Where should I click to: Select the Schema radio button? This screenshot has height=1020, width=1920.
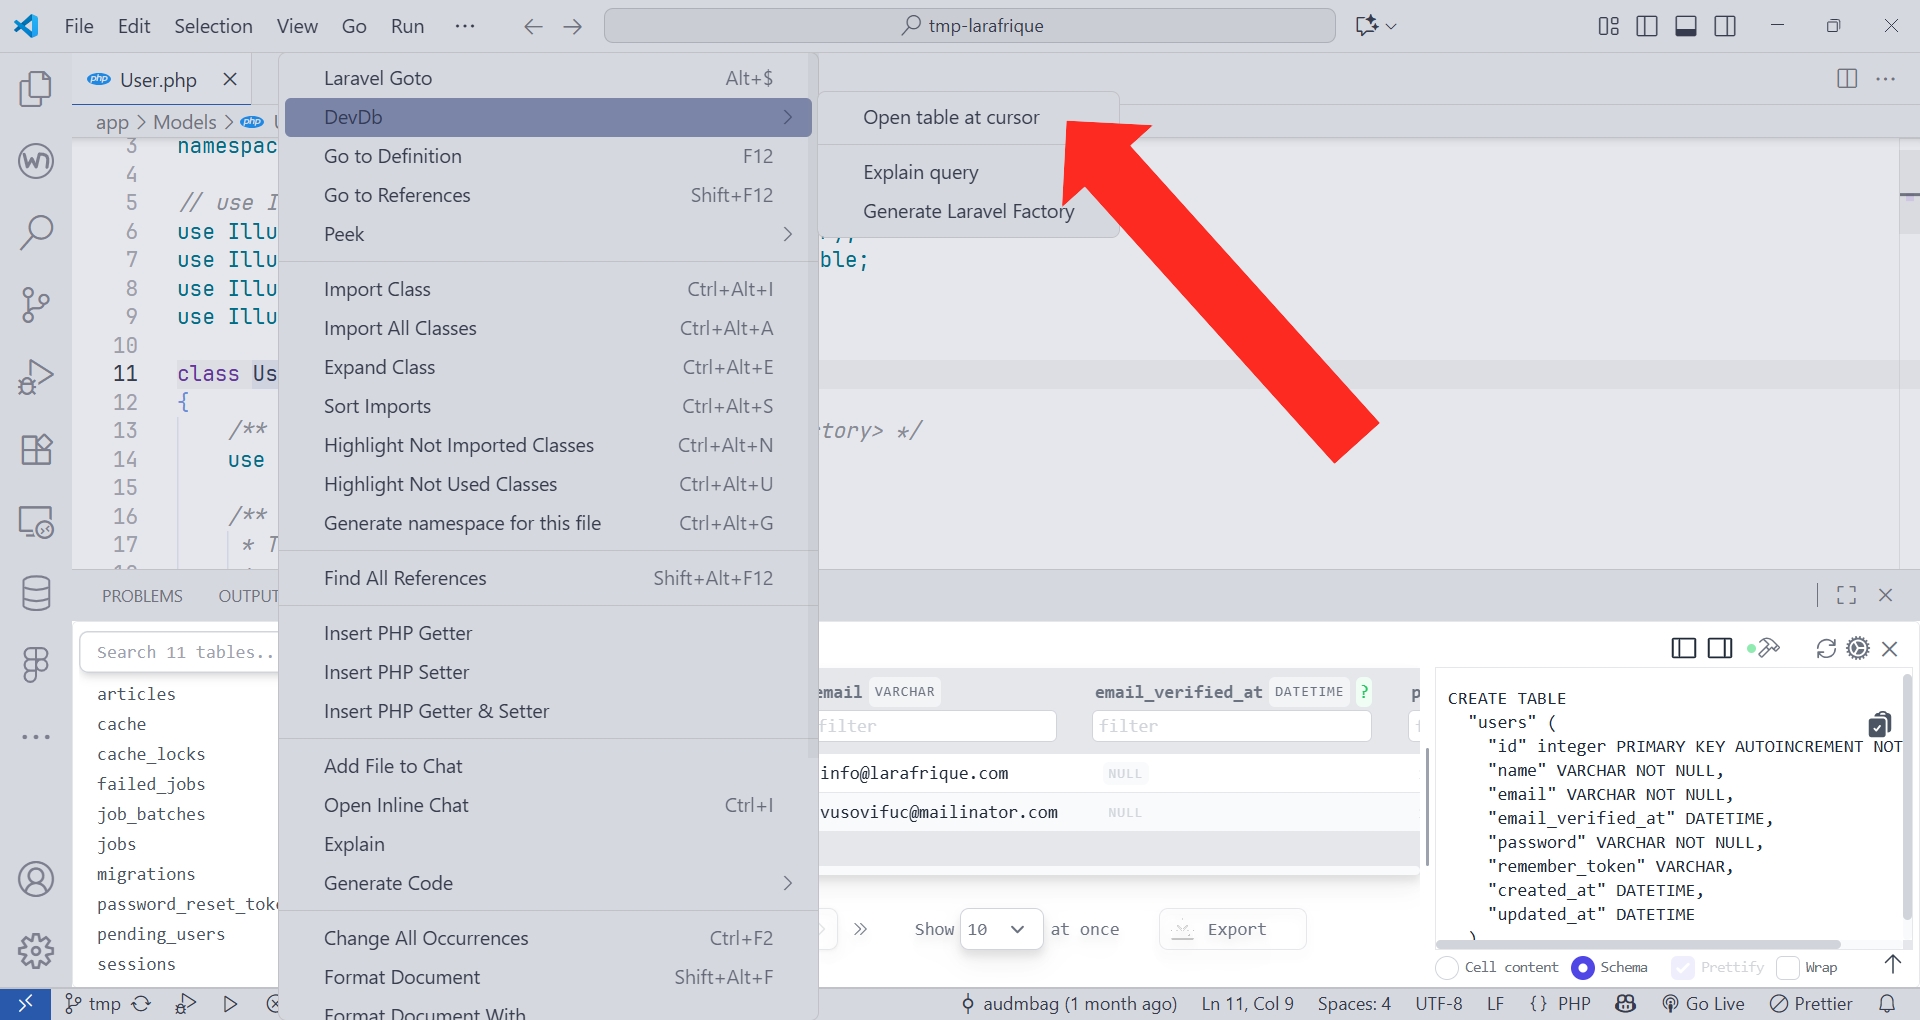pos(1583,967)
